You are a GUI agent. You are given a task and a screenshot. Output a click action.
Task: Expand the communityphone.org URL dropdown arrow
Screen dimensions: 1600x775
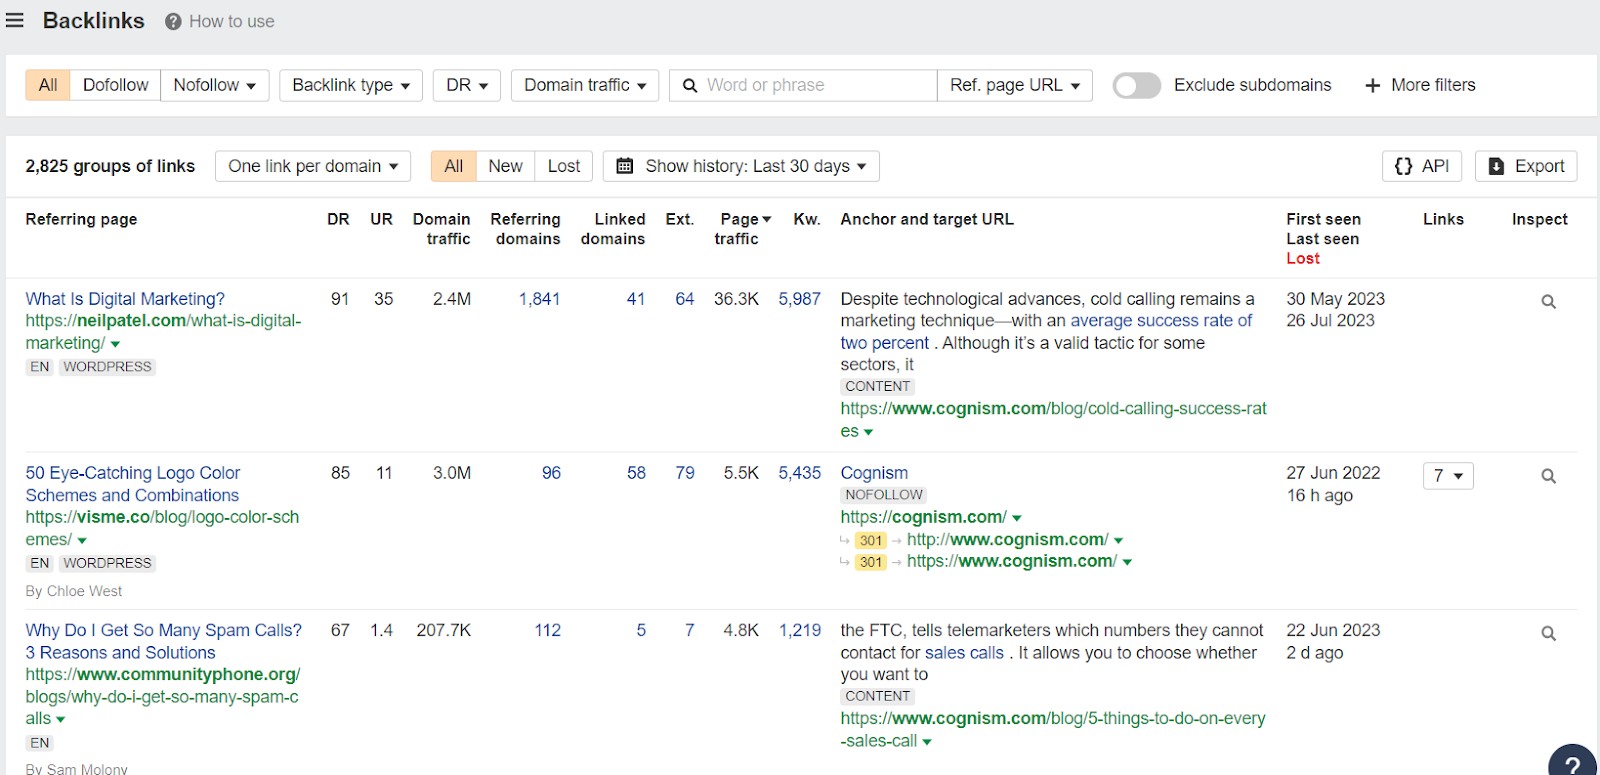click(60, 720)
